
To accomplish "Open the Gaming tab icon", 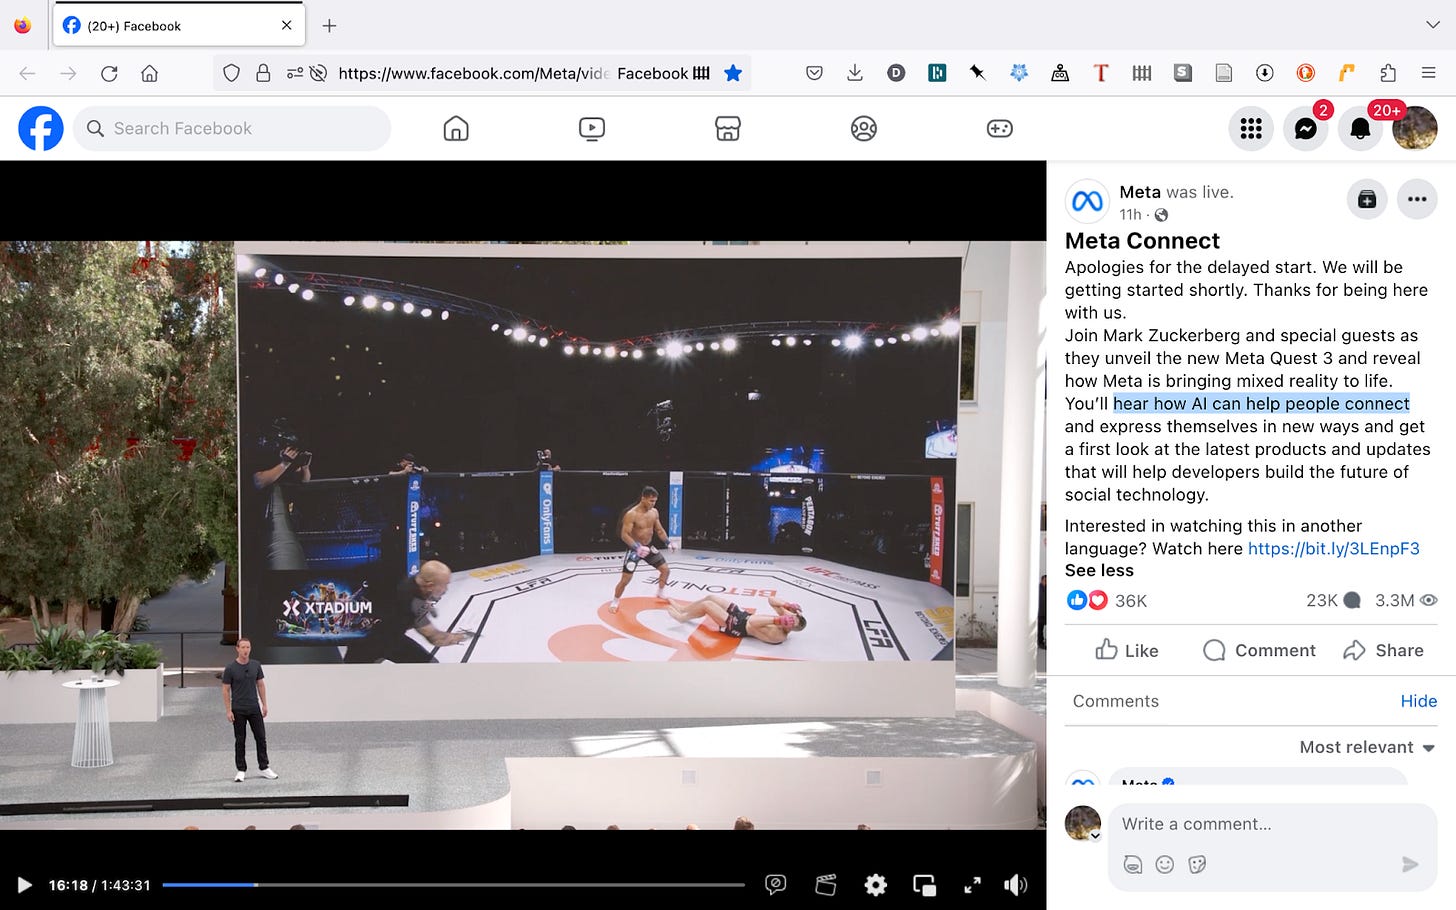I will (x=1000, y=128).
